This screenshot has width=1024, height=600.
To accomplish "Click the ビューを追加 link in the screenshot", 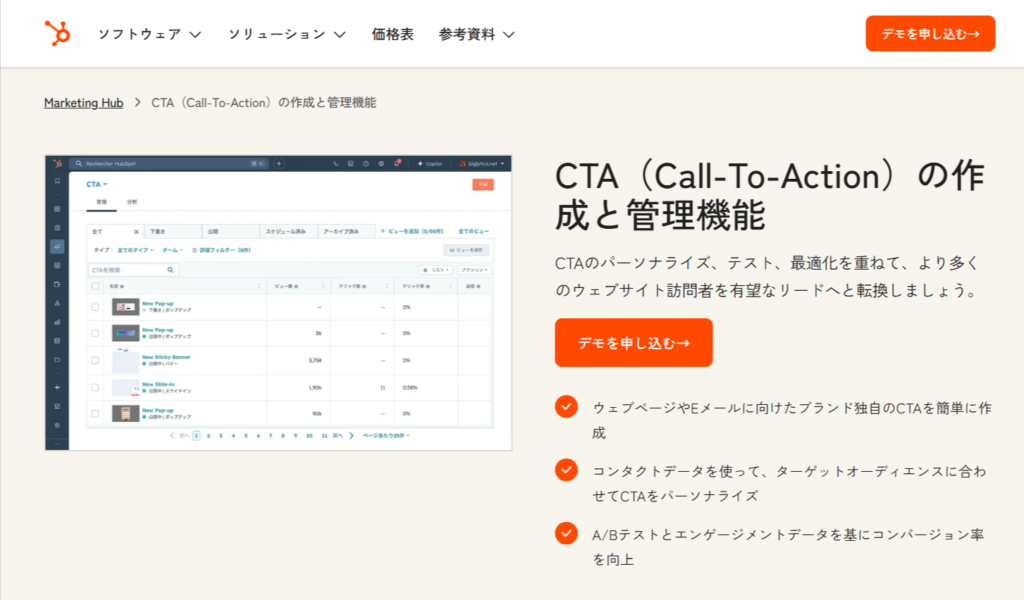I will click(412, 231).
